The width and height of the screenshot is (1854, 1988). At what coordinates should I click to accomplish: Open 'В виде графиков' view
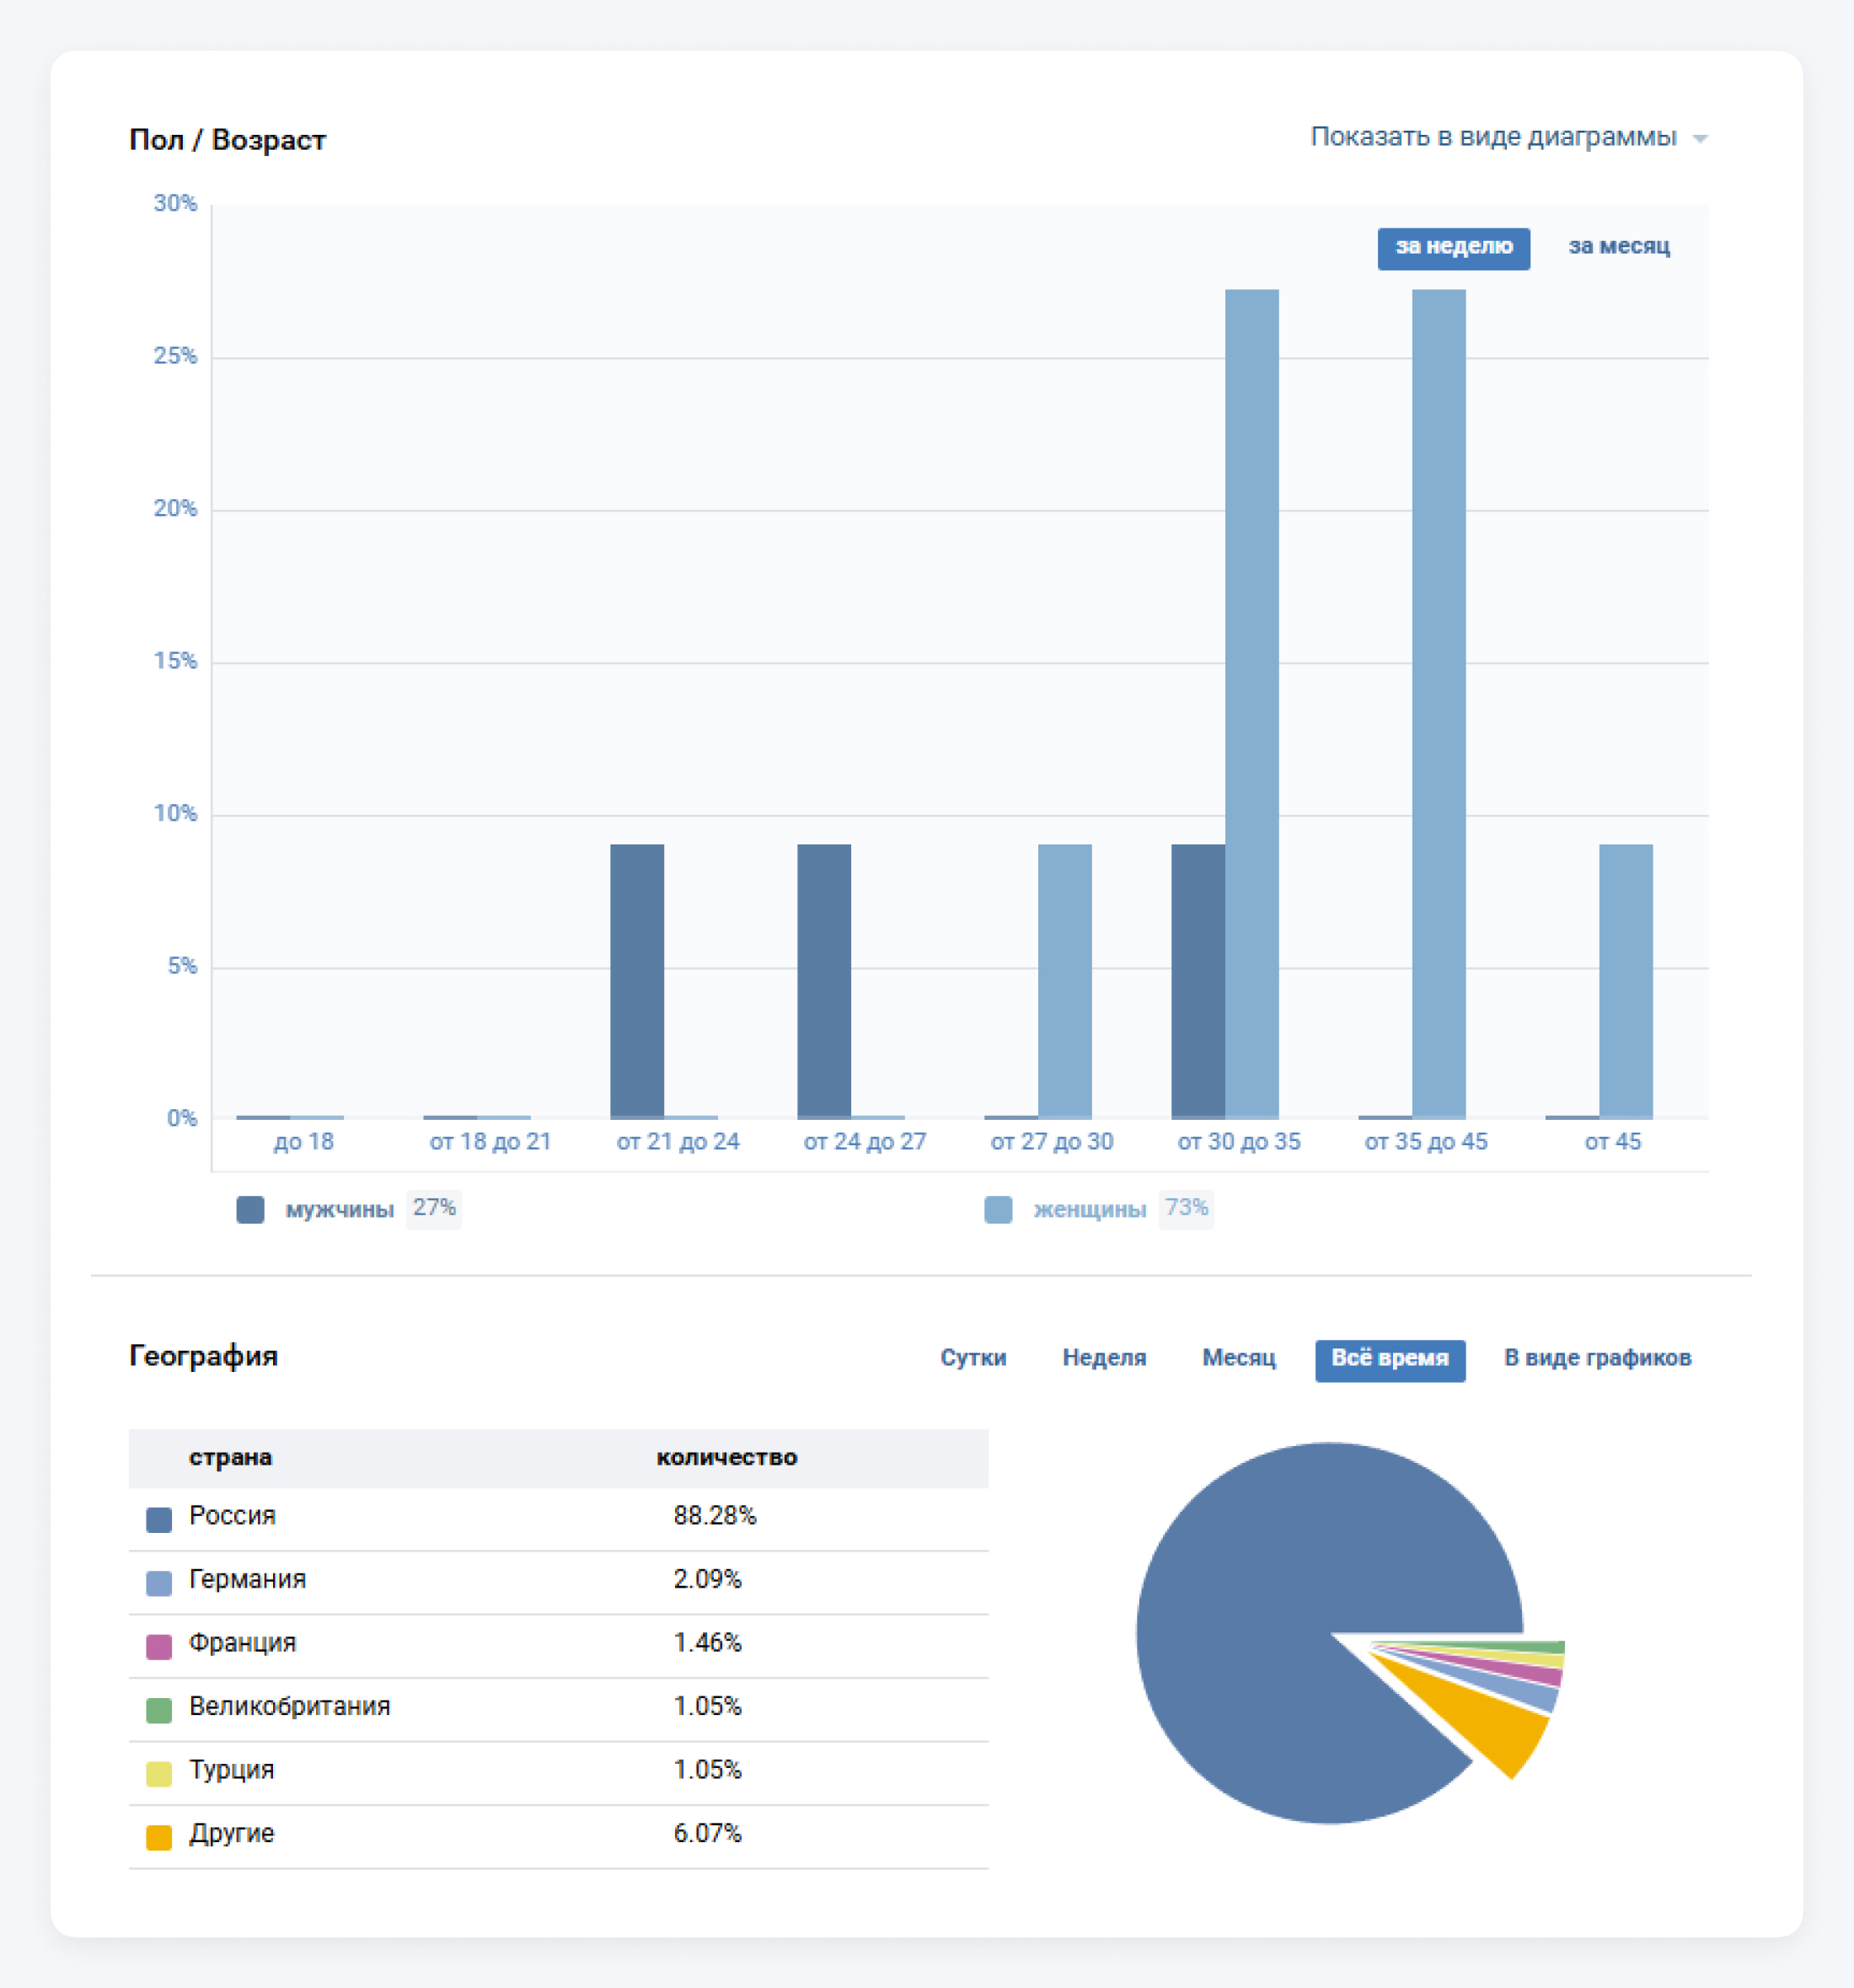1597,1358
